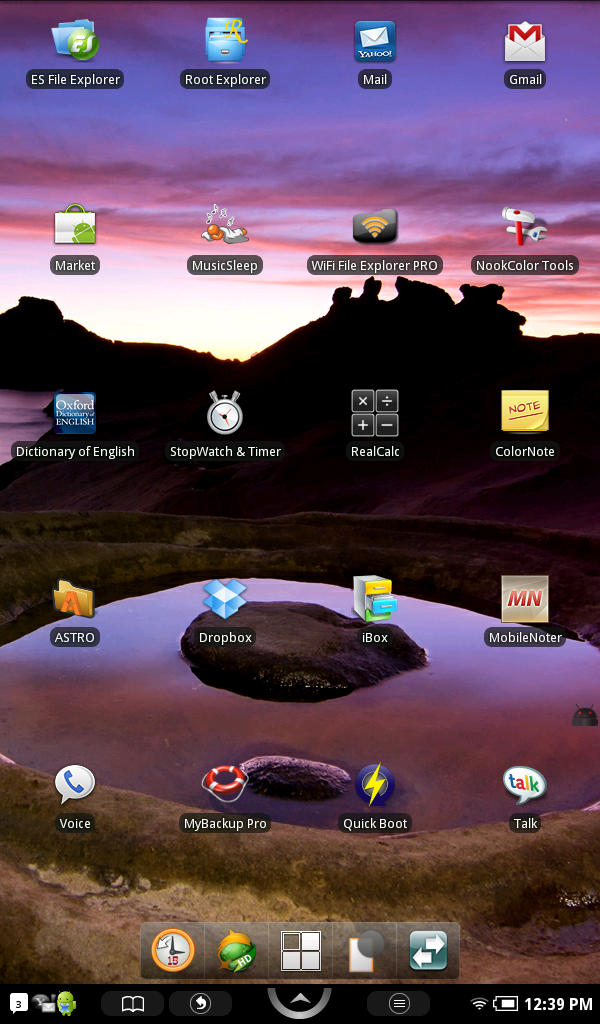Tap the center up-arrow Nook button
Screen dimensions: 600x1024
point(300,1000)
